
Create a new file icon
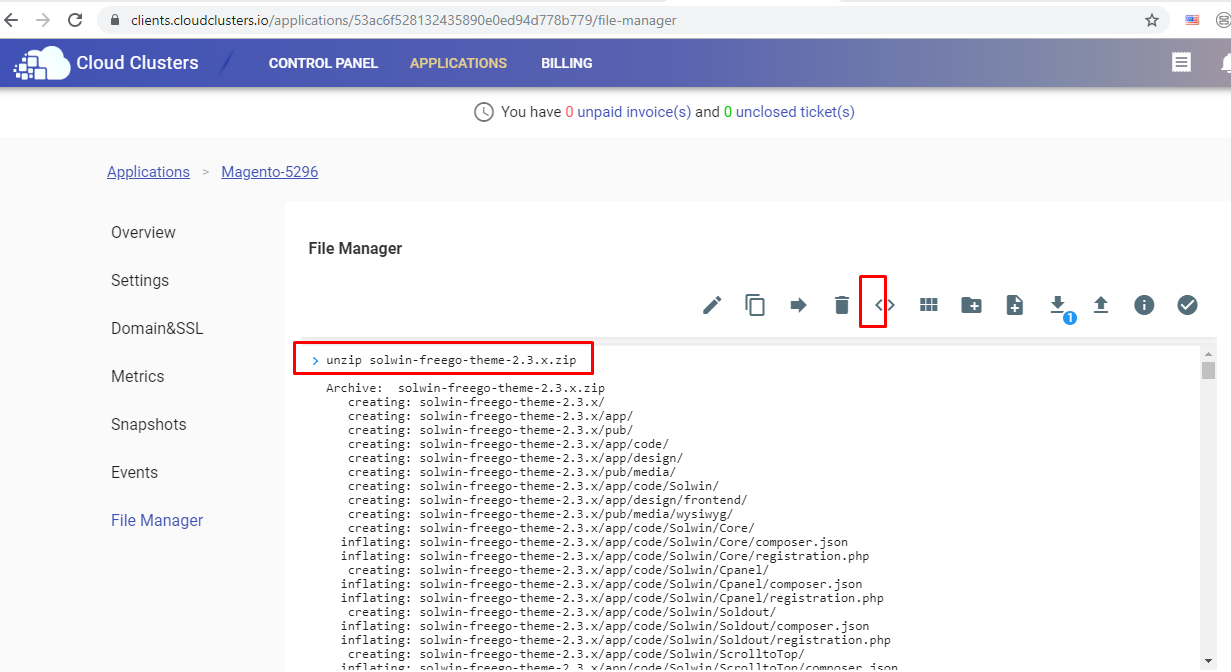(x=1014, y=305)
